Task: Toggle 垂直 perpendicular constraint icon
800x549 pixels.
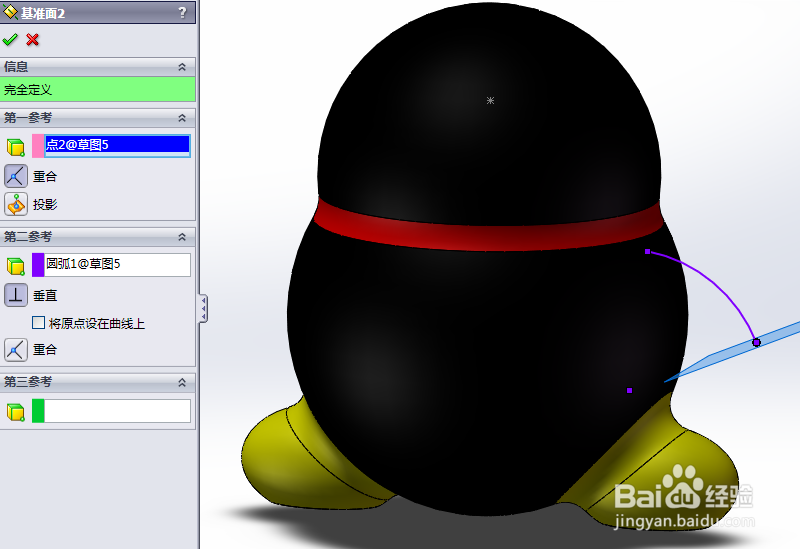Action: click(16, 295)
